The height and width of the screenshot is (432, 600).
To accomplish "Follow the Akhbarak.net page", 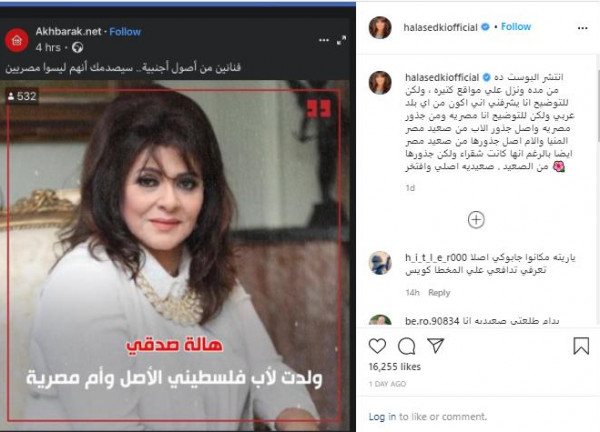I will pos(125,32).
